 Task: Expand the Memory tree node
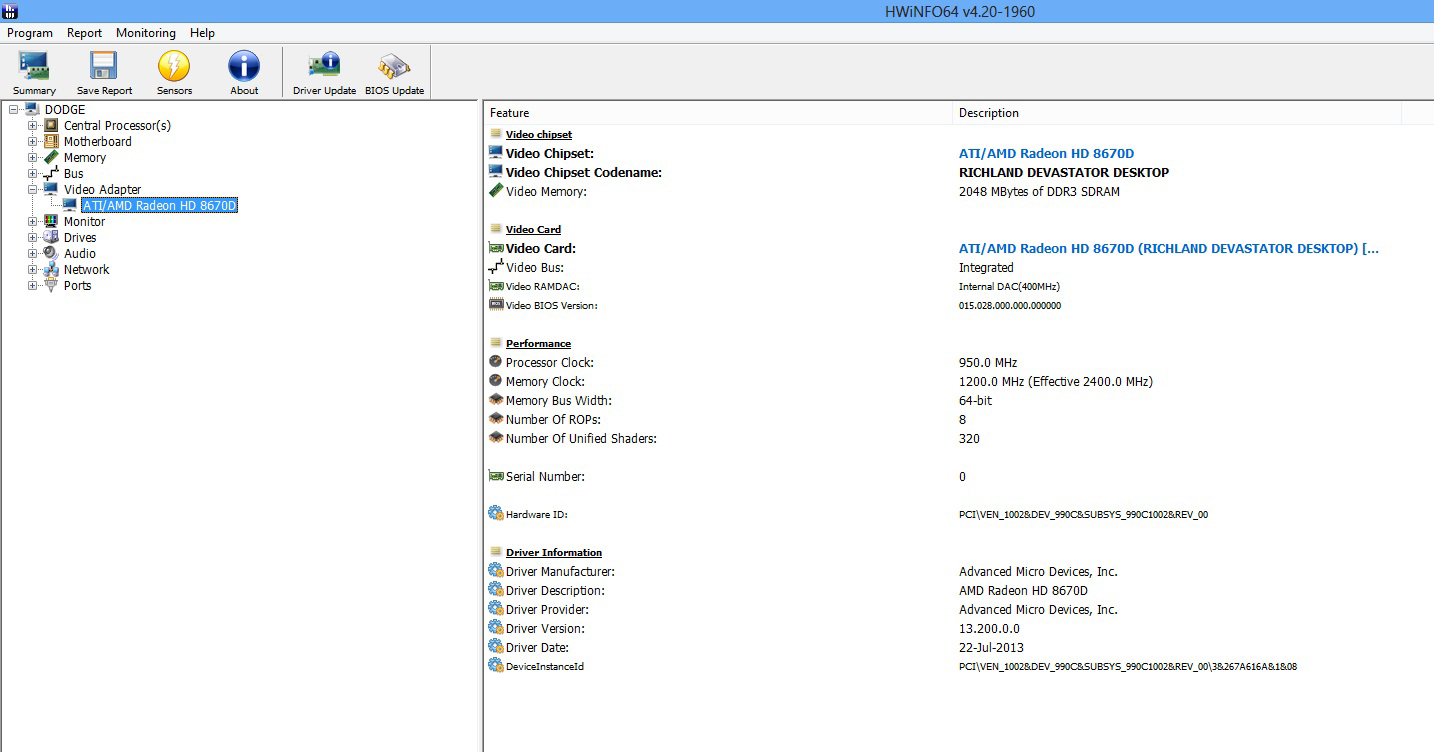click(33, 157)
